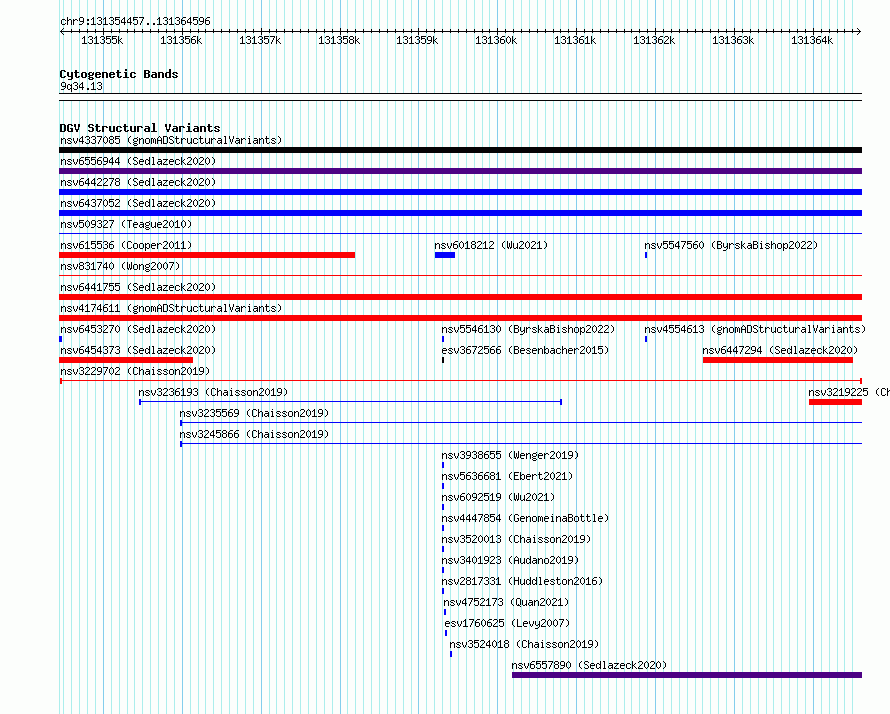Image resolution: width=890 pixels, height=714 pixels.
Task: Open nsv3245866 (Chaisson2019) label
Action: click(254, 434)
